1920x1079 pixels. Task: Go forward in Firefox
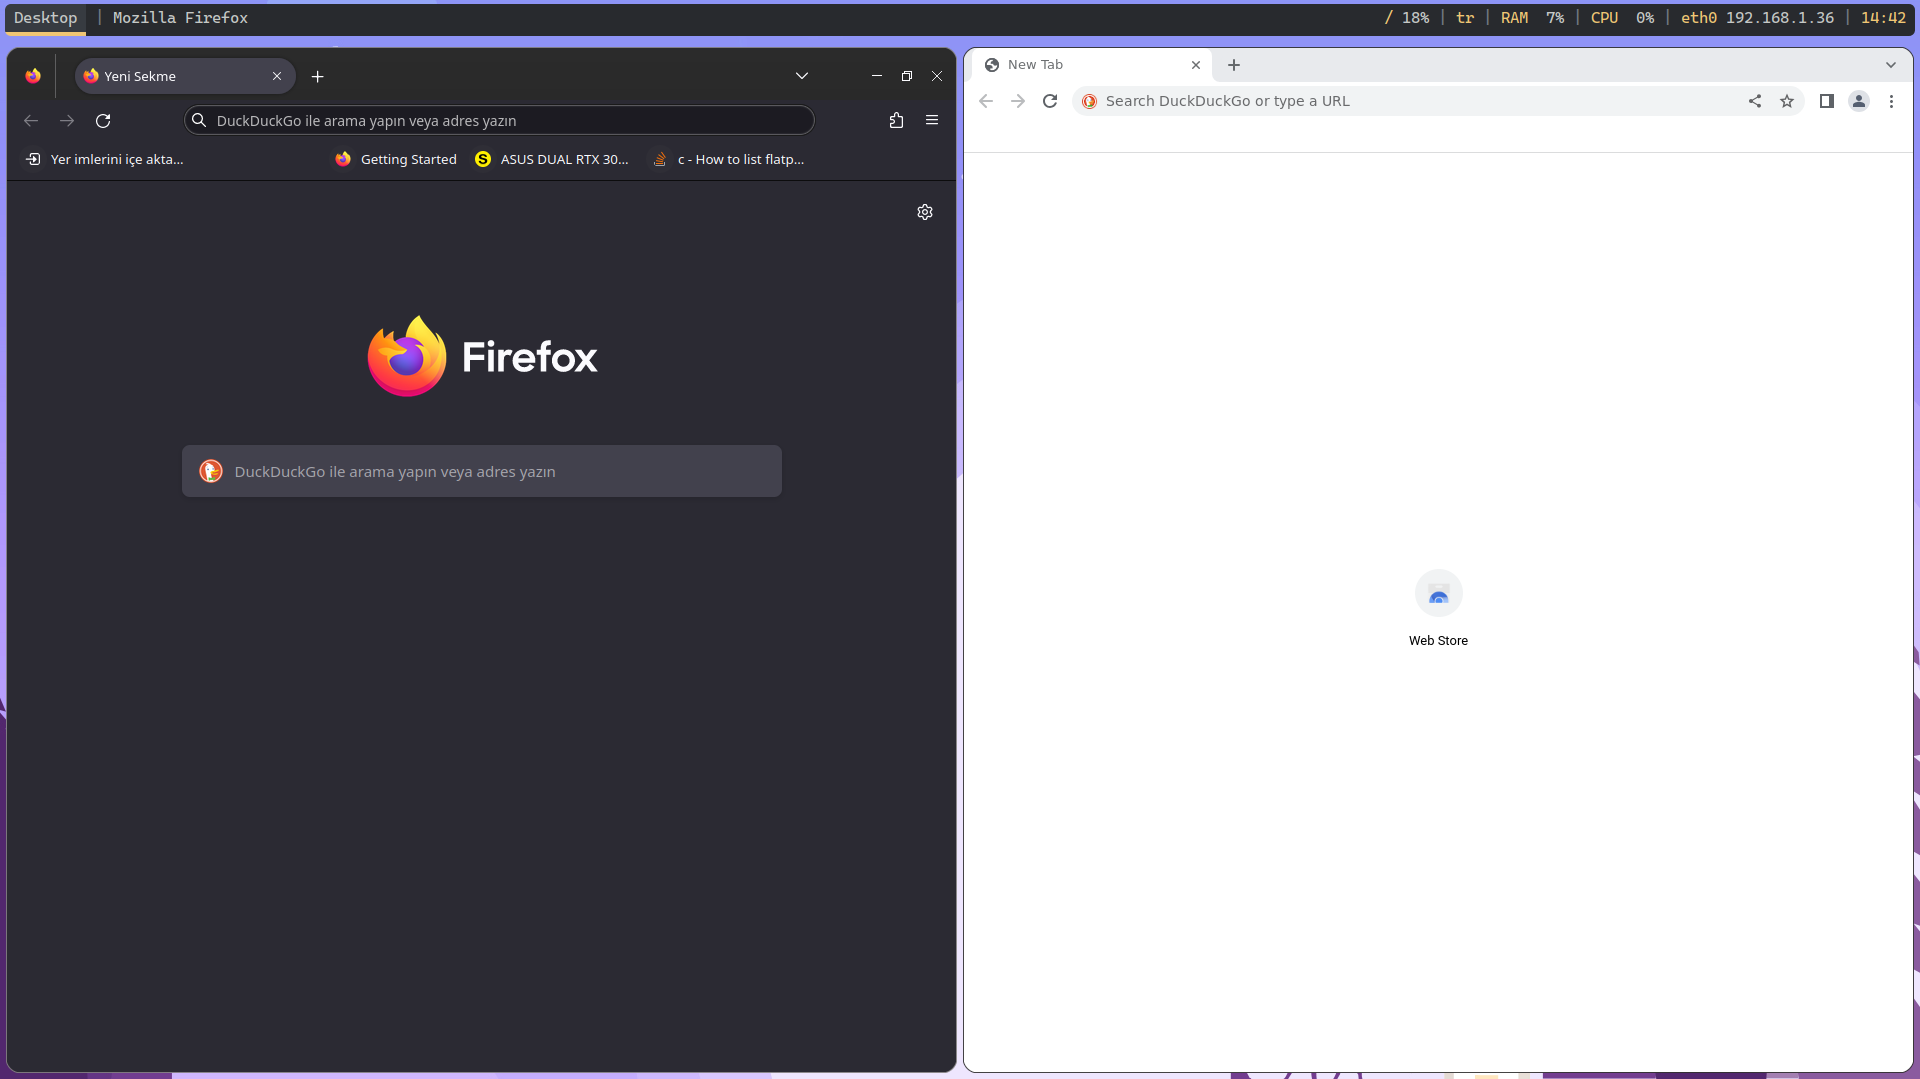pos(67,121)
